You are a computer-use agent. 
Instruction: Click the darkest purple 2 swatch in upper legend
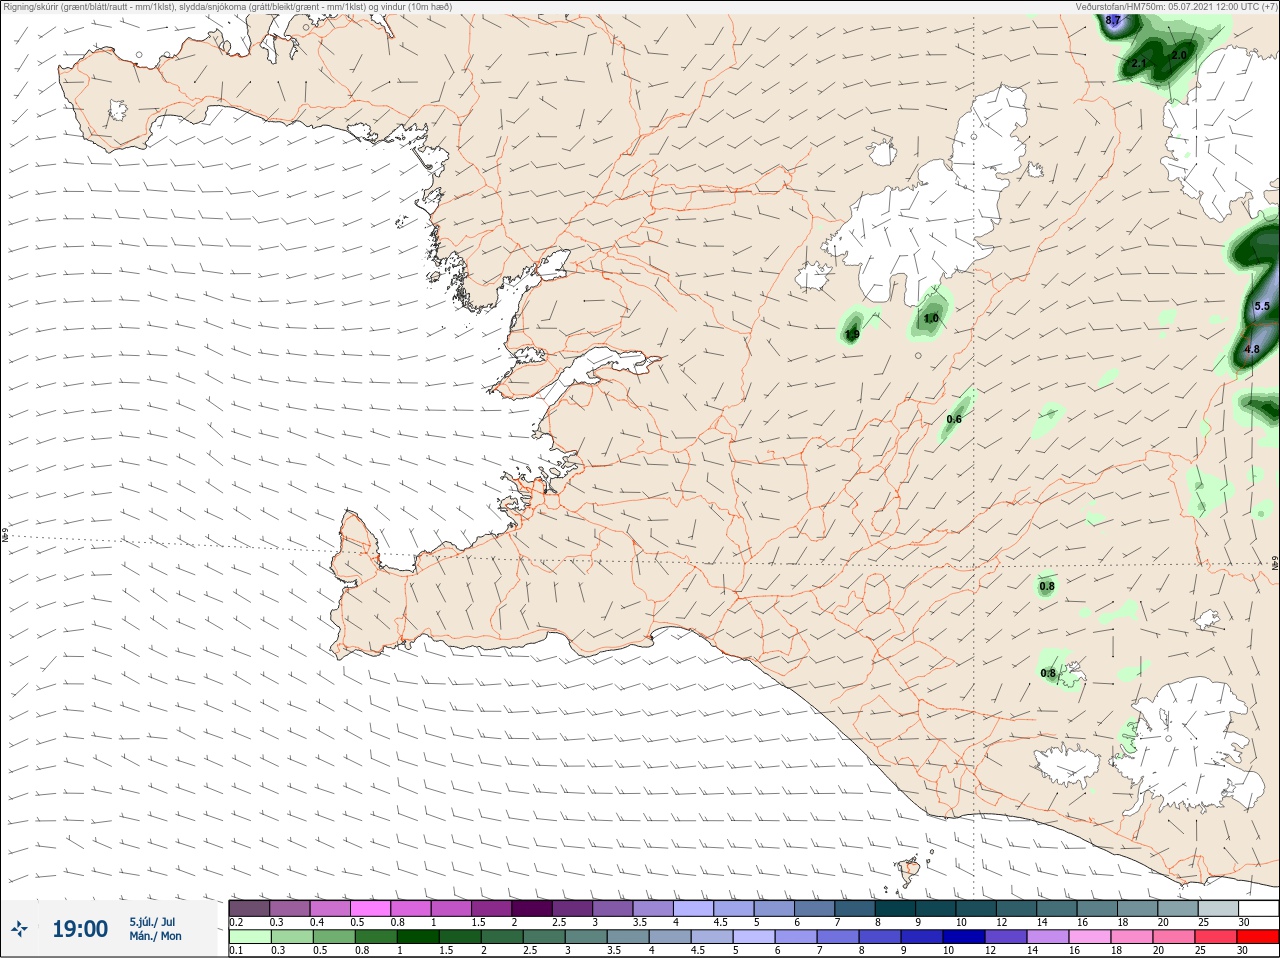point(532,908)
